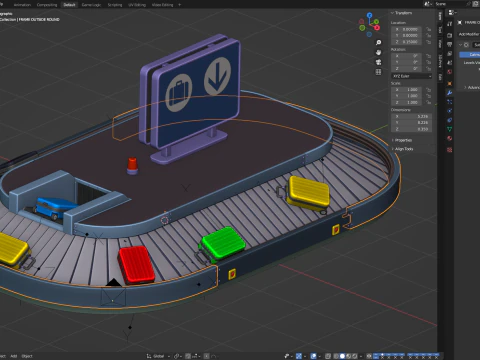The image size is (480, 360).
Task: Open the Render properties tab icon
Action: pyautogui.click(x=450, y=35)
